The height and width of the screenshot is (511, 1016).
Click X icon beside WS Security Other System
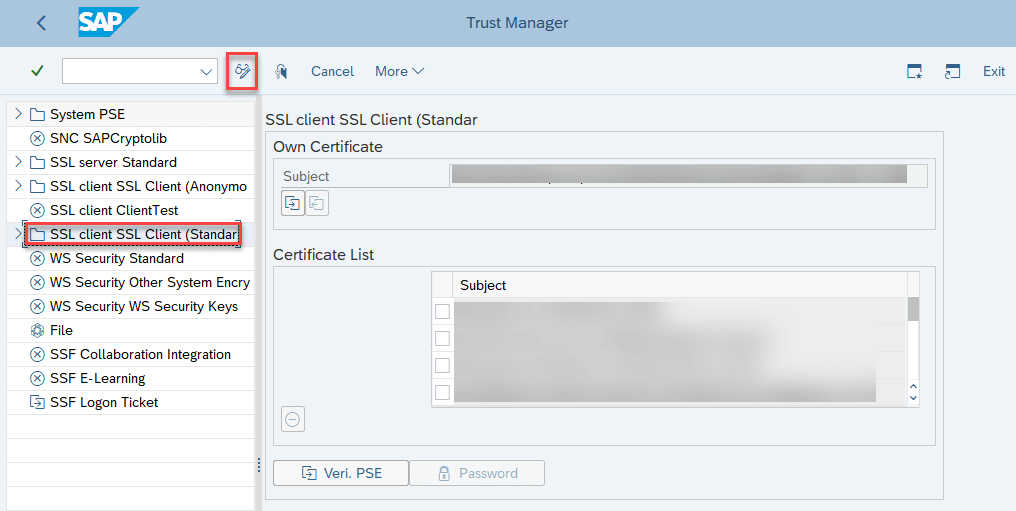(38, 282)
